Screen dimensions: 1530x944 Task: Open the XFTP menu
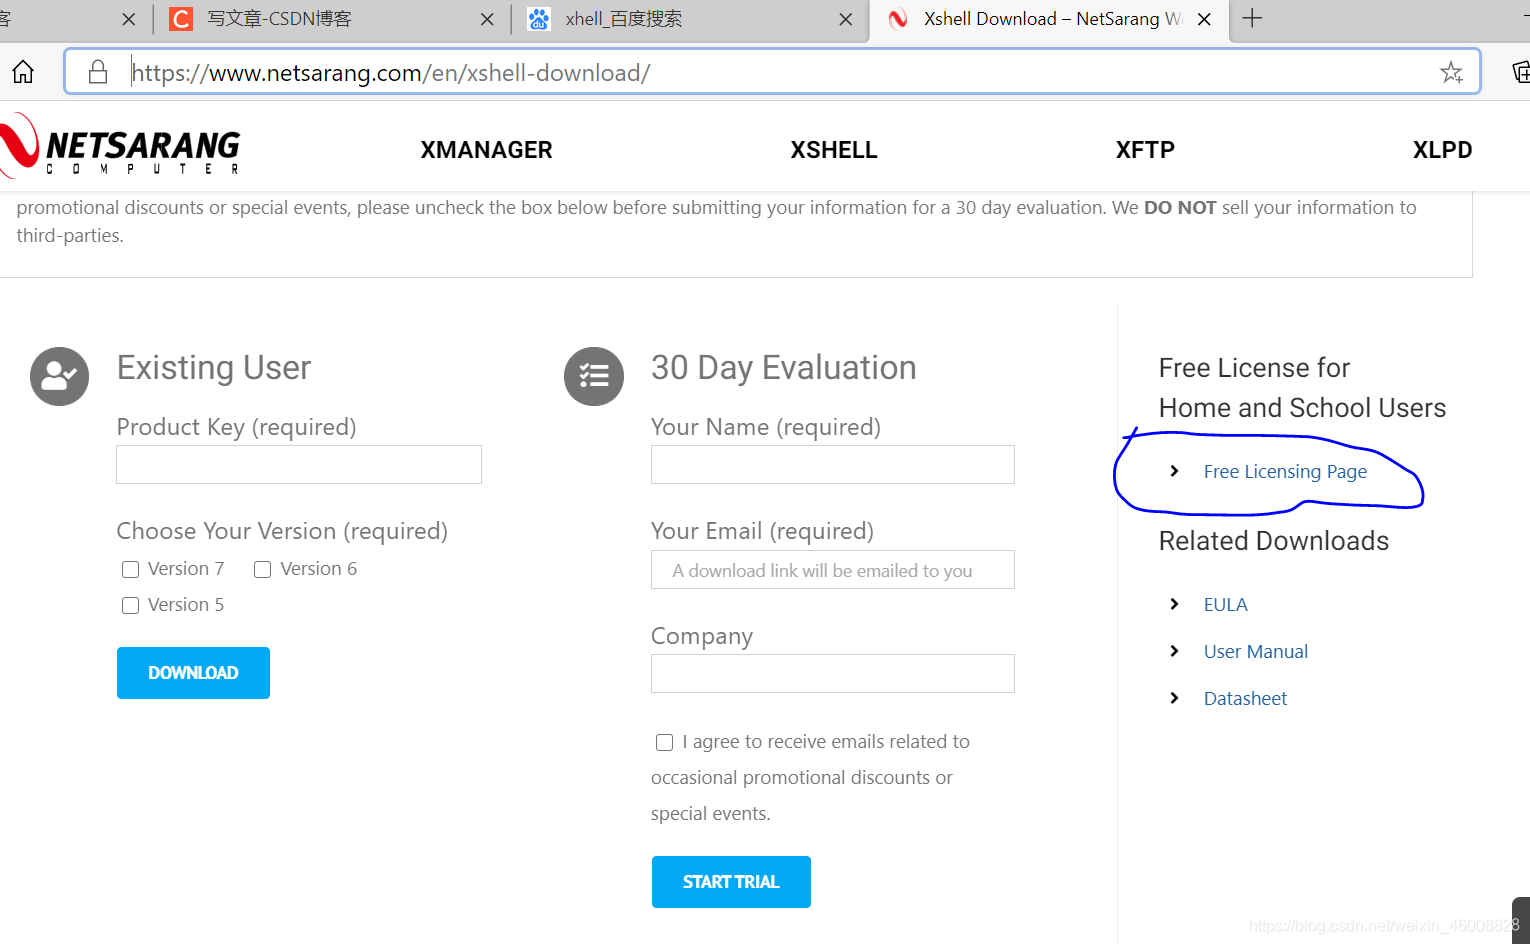click(1145, 150)
